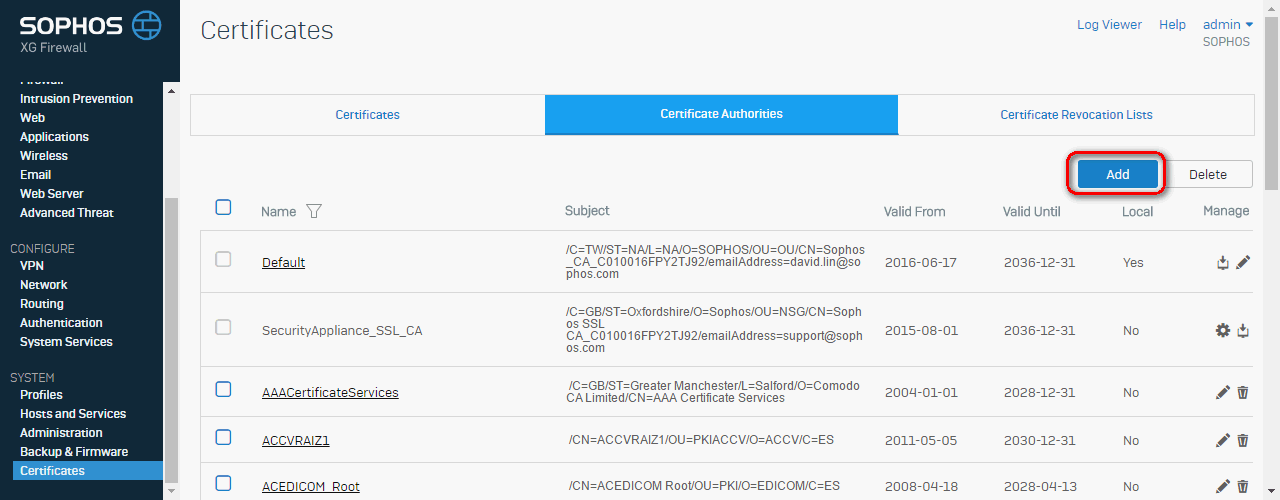Click the Add button
Screen dimensions: 1280x500
1117,174
